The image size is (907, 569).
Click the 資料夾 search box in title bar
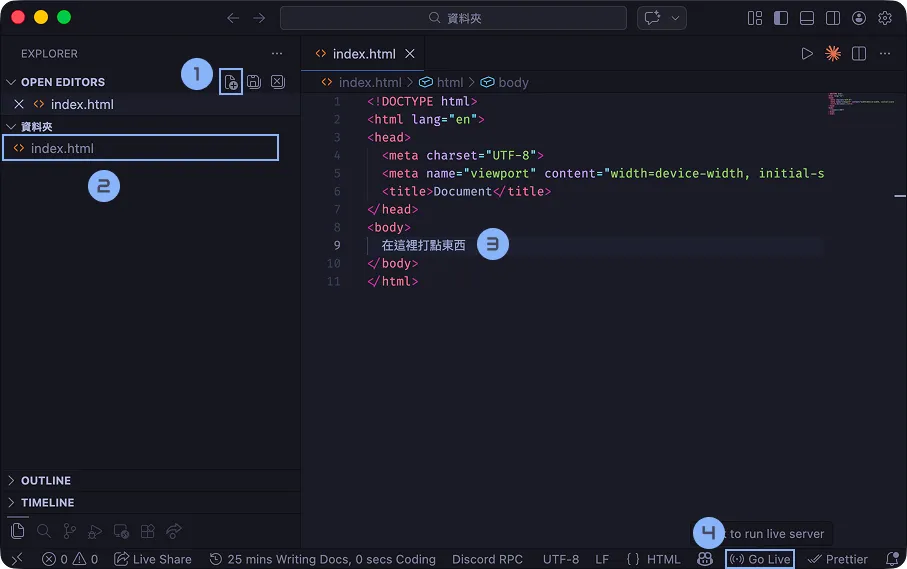453,18
